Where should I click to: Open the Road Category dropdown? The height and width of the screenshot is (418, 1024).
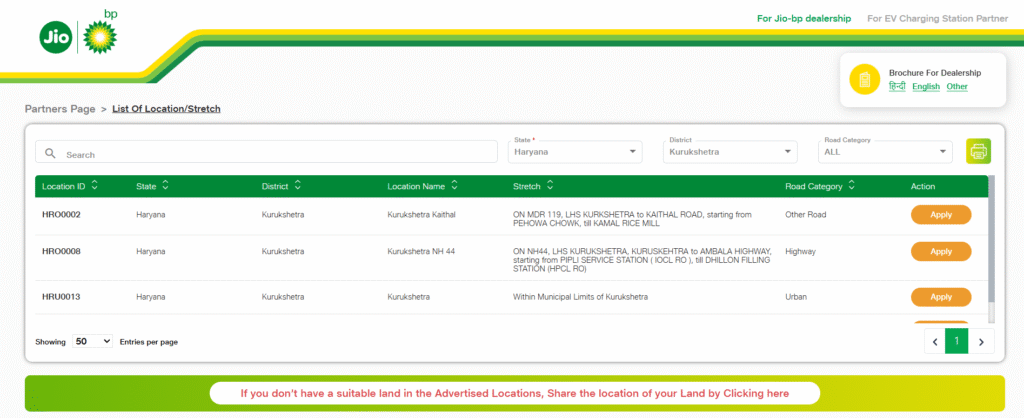click(885, 153)
